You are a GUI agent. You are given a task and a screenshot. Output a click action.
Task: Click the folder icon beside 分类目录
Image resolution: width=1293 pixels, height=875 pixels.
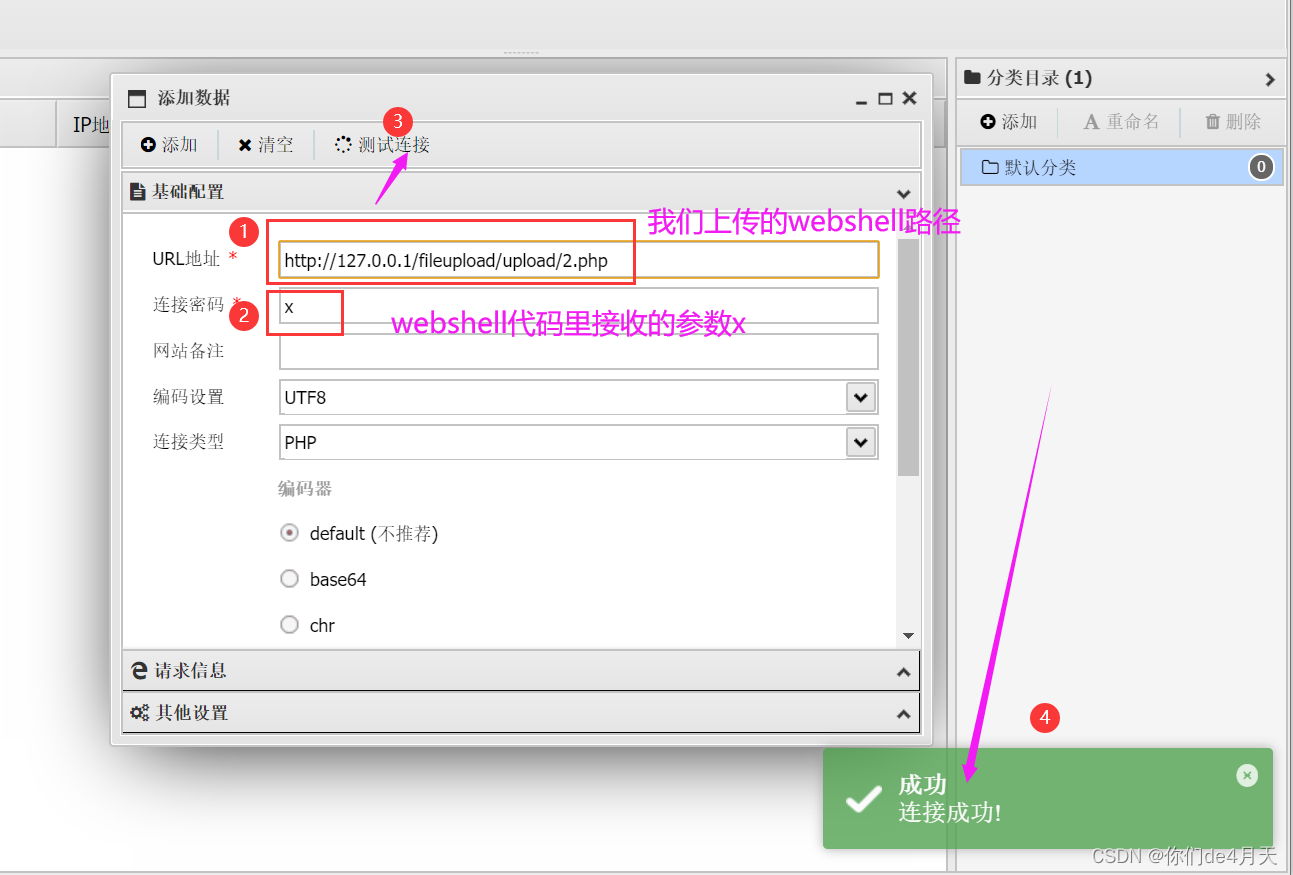pyautogui.click(x=971, y=77)
